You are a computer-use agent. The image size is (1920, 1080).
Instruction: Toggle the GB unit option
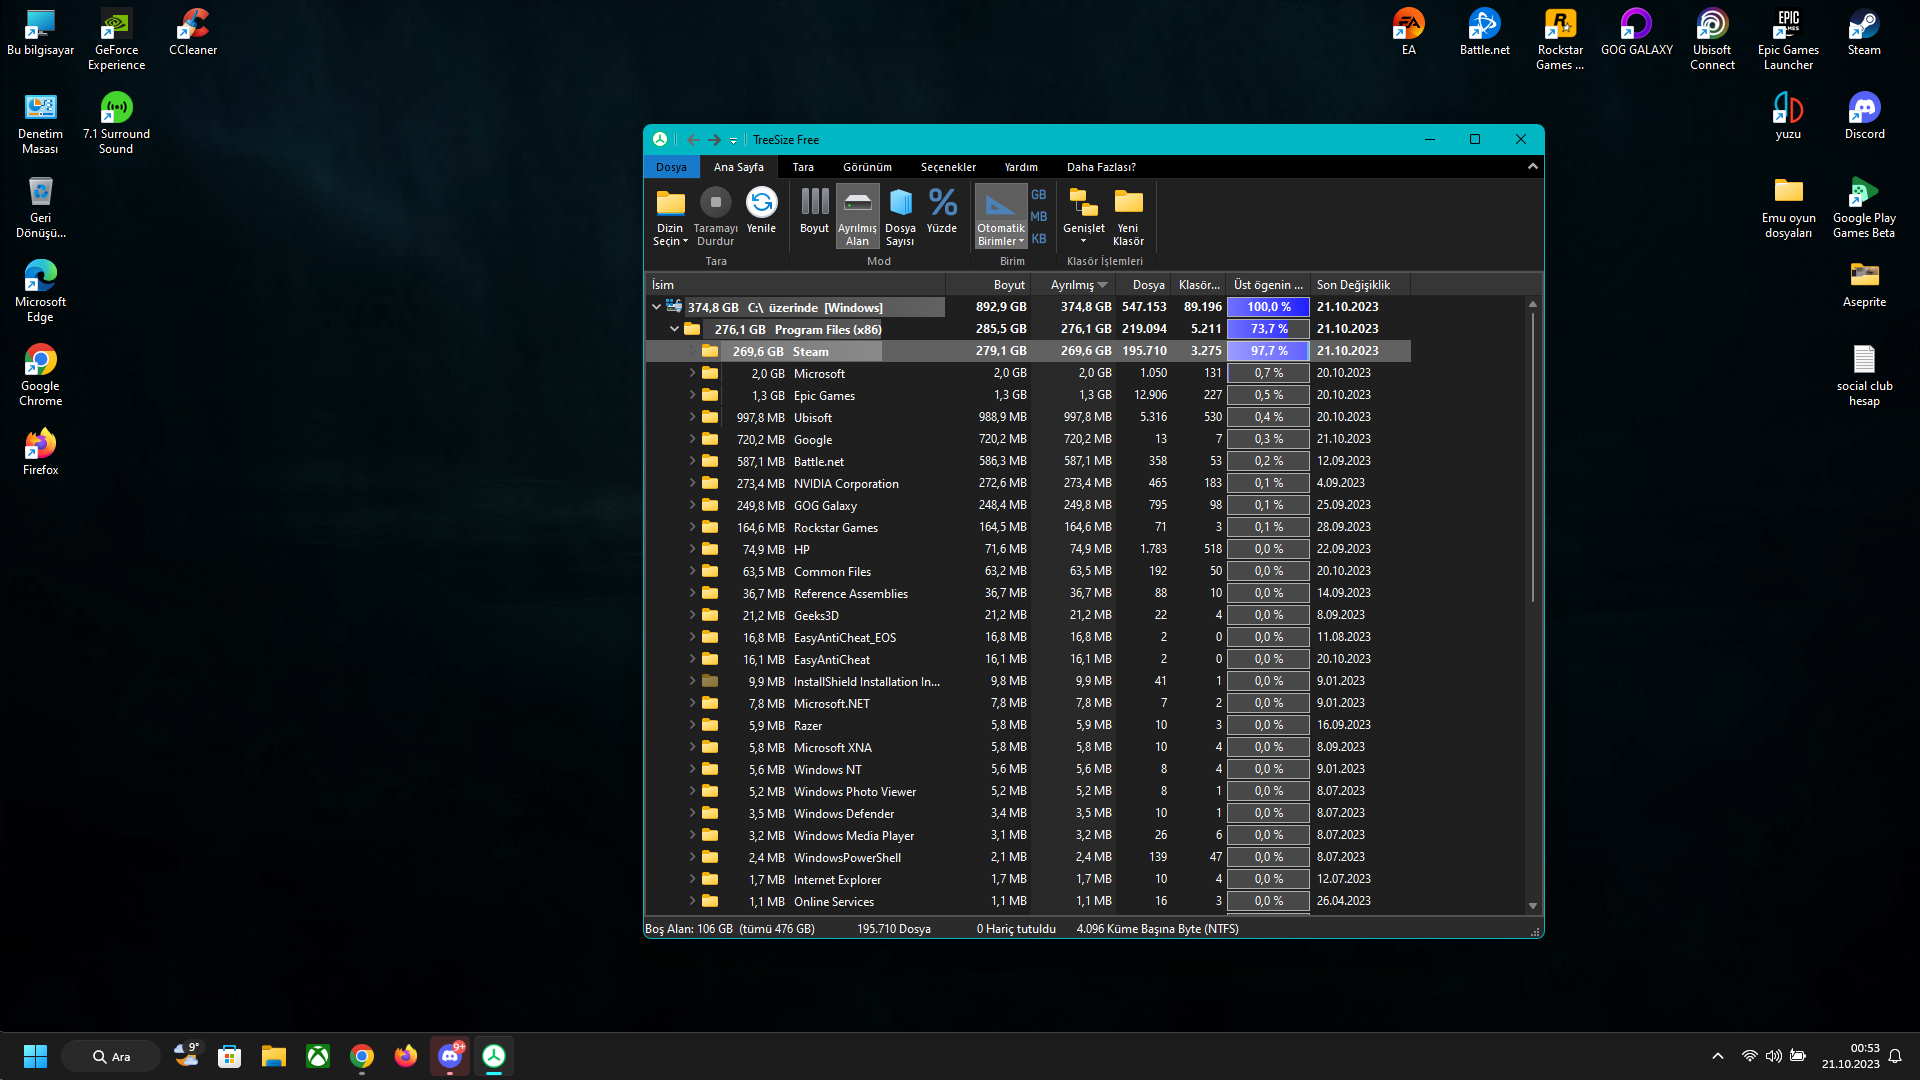click(1039, 195)
